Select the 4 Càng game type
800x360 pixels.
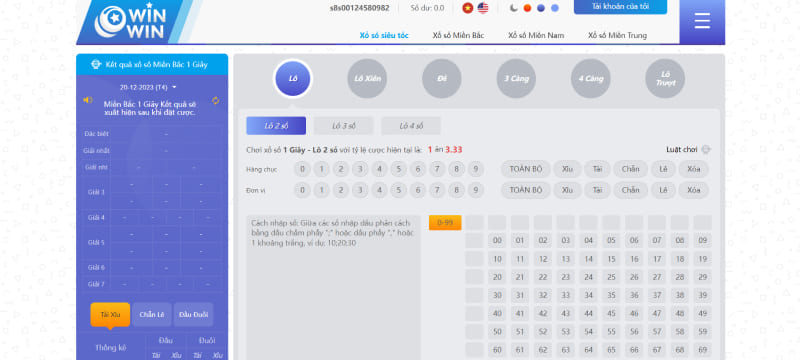[x=591, y=79]
